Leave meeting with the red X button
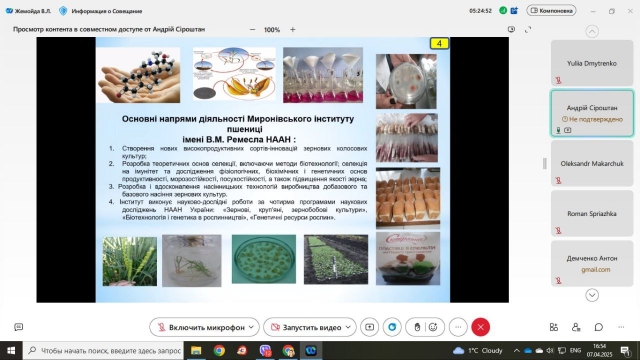640x360 pixels. [x=480, y=327]
